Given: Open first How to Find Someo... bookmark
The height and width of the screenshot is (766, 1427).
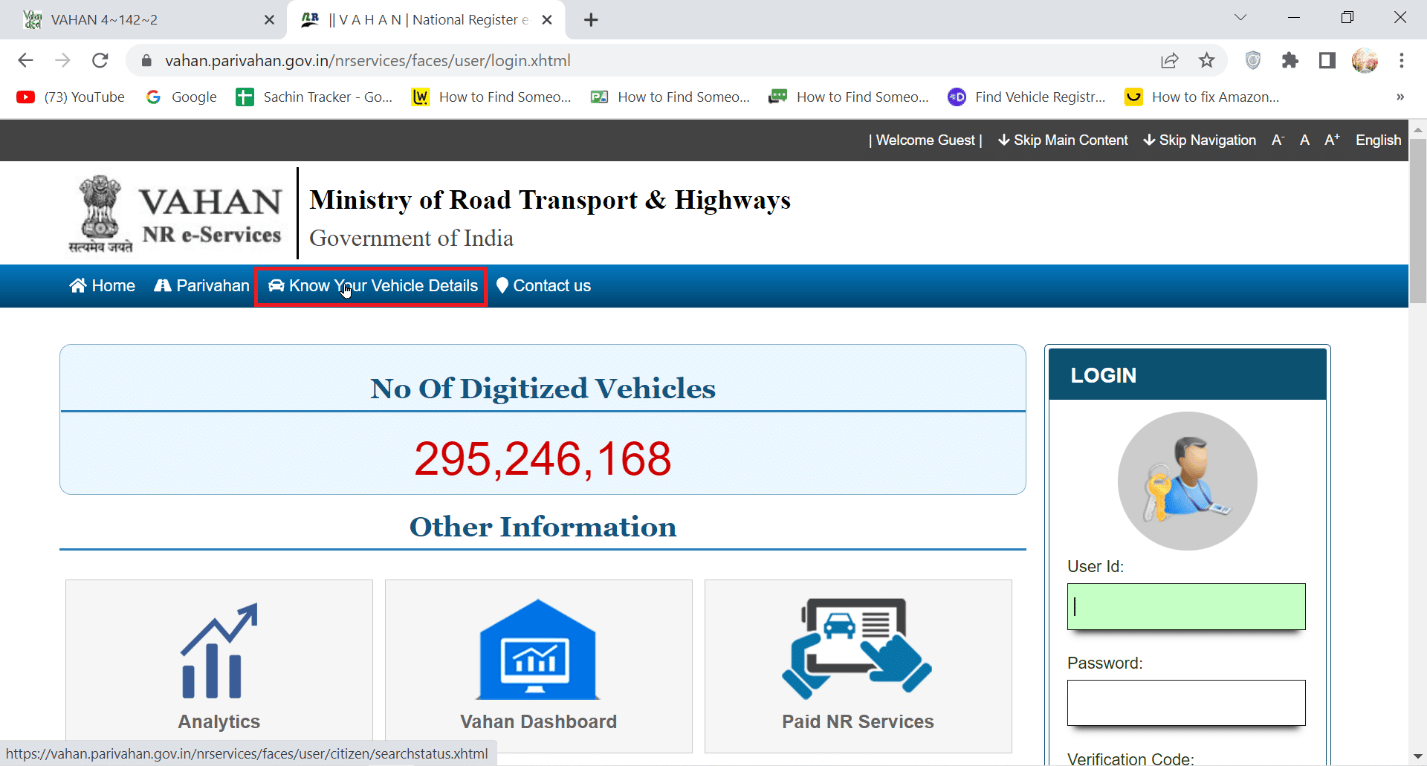Looking at the screenshot, I should 492,97.
